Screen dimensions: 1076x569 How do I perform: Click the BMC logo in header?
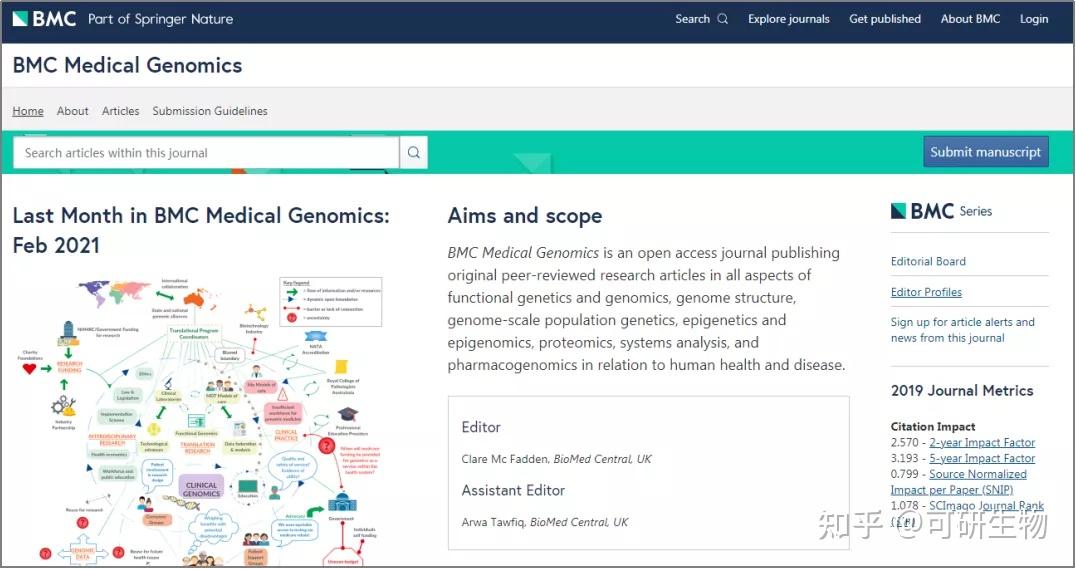[x=45, y=18]
